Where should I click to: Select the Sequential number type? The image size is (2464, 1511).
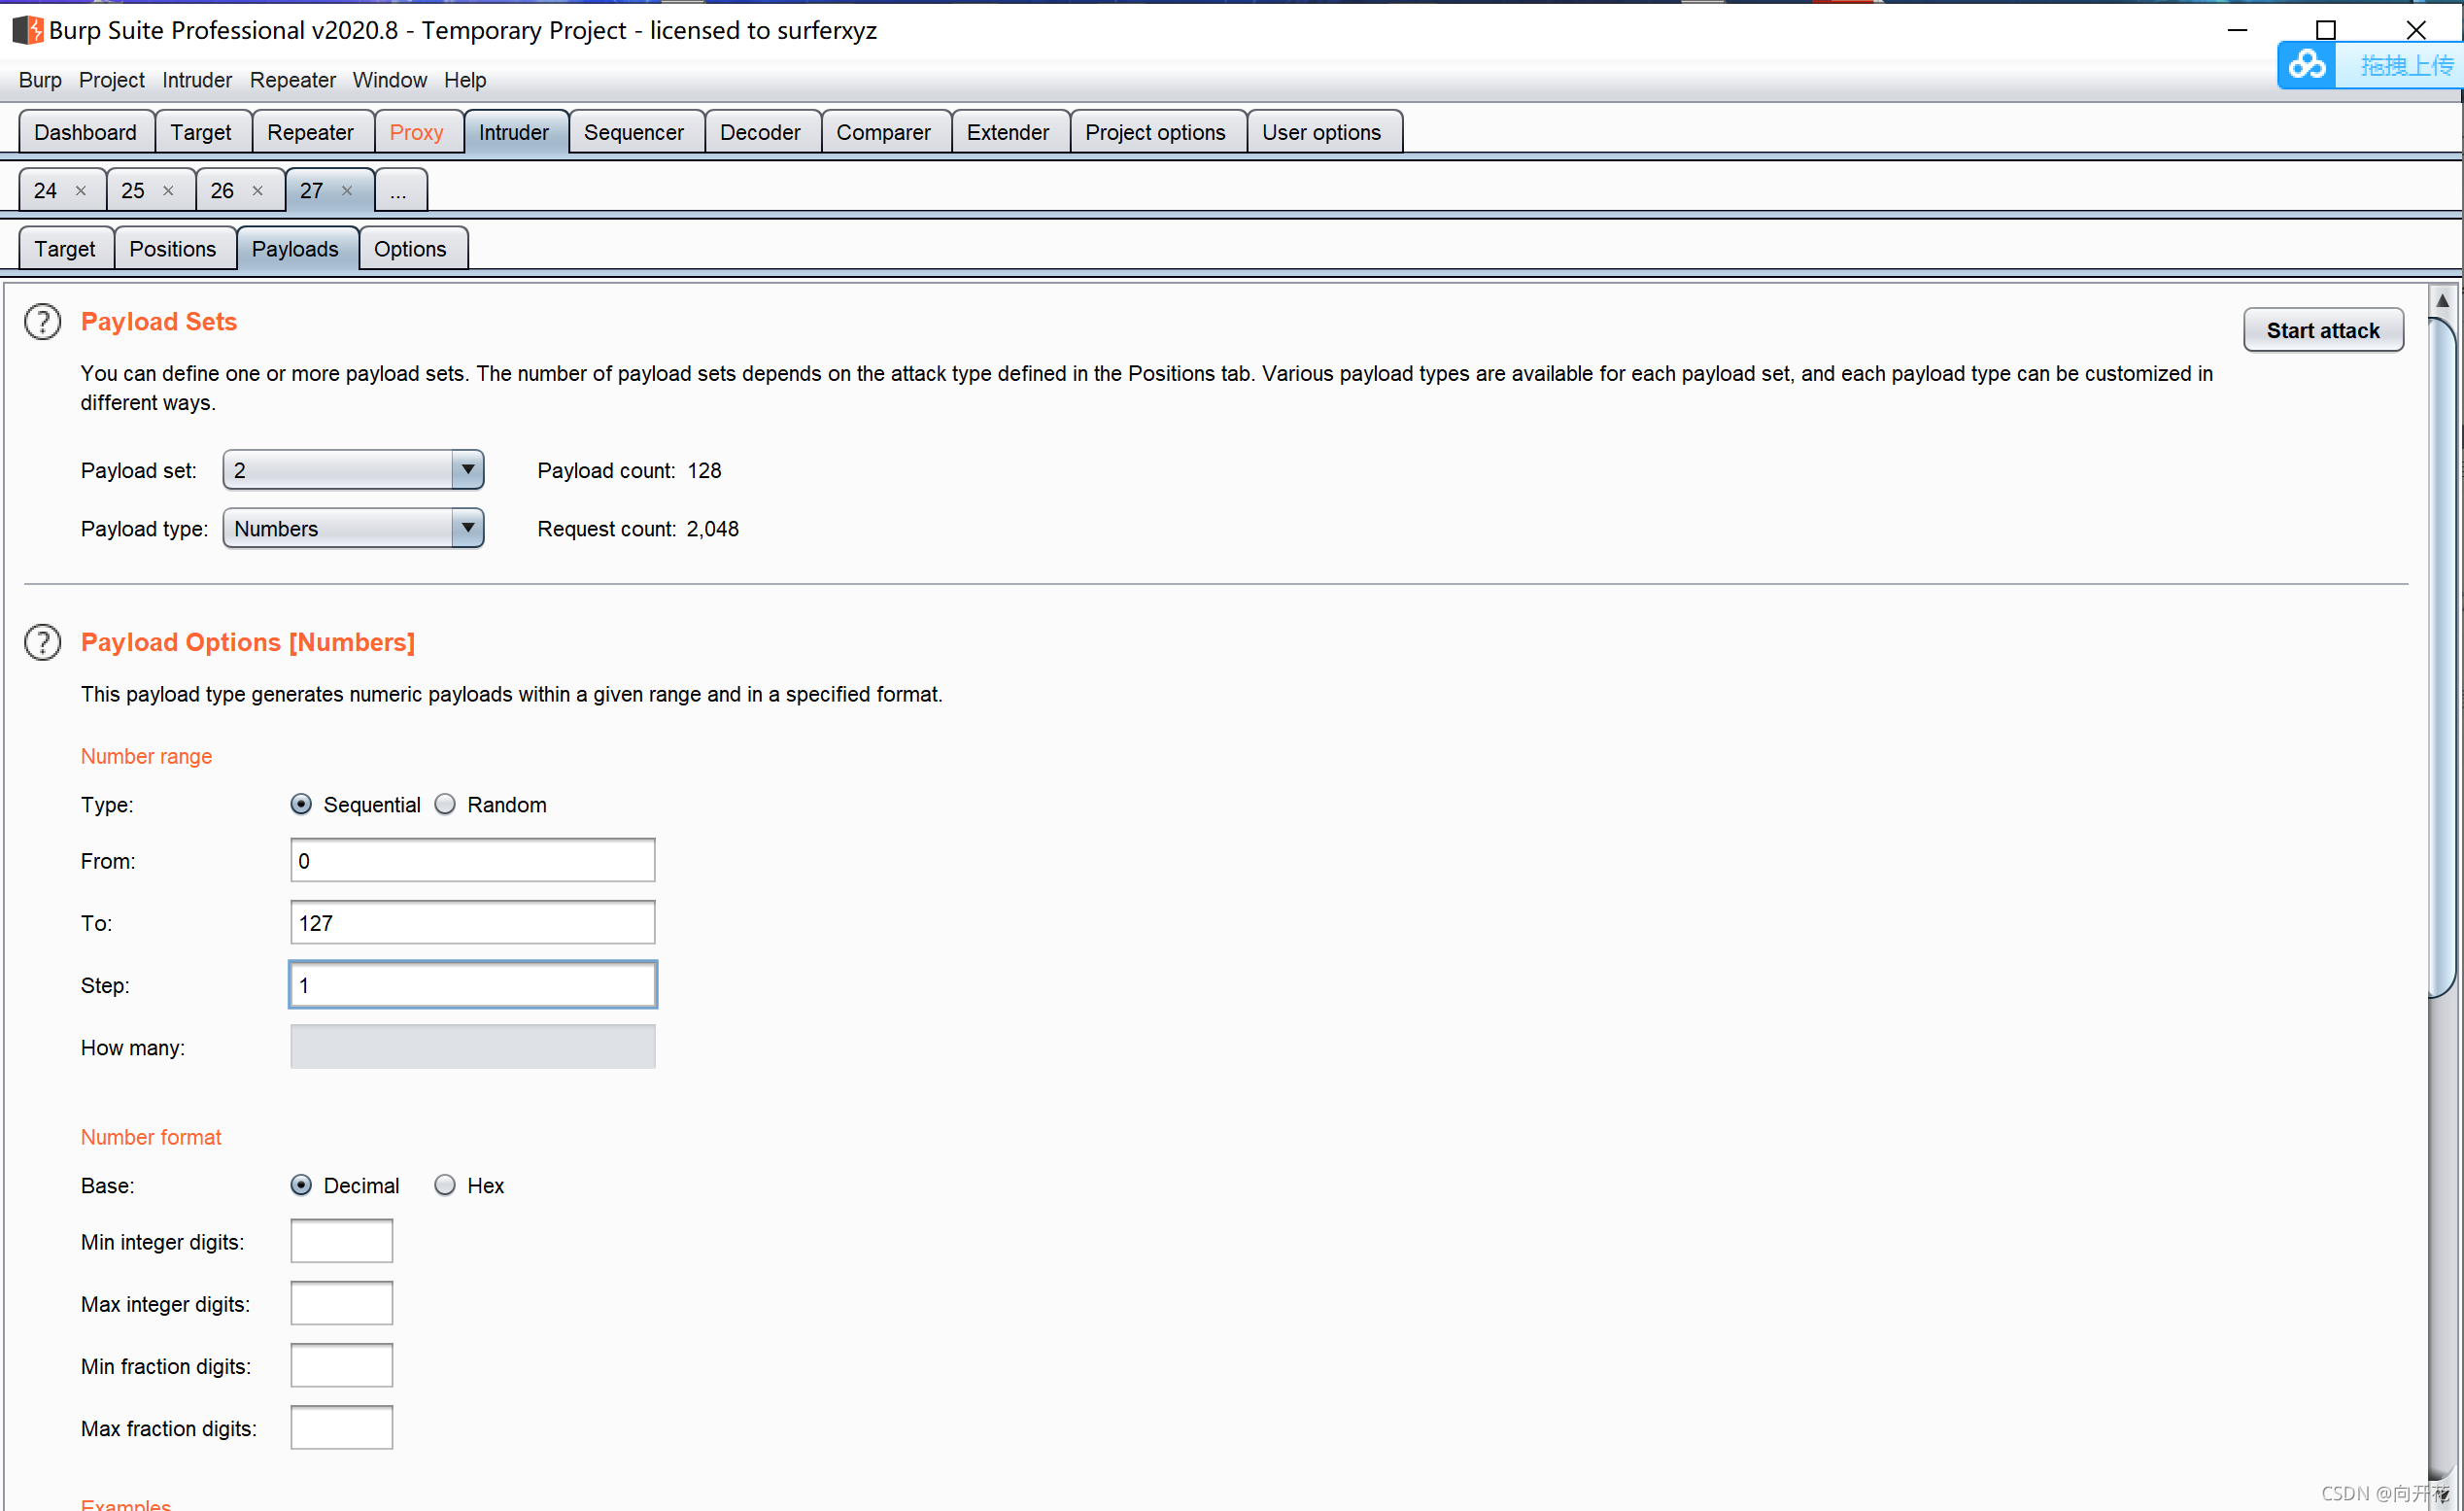(x=303, y=803)
